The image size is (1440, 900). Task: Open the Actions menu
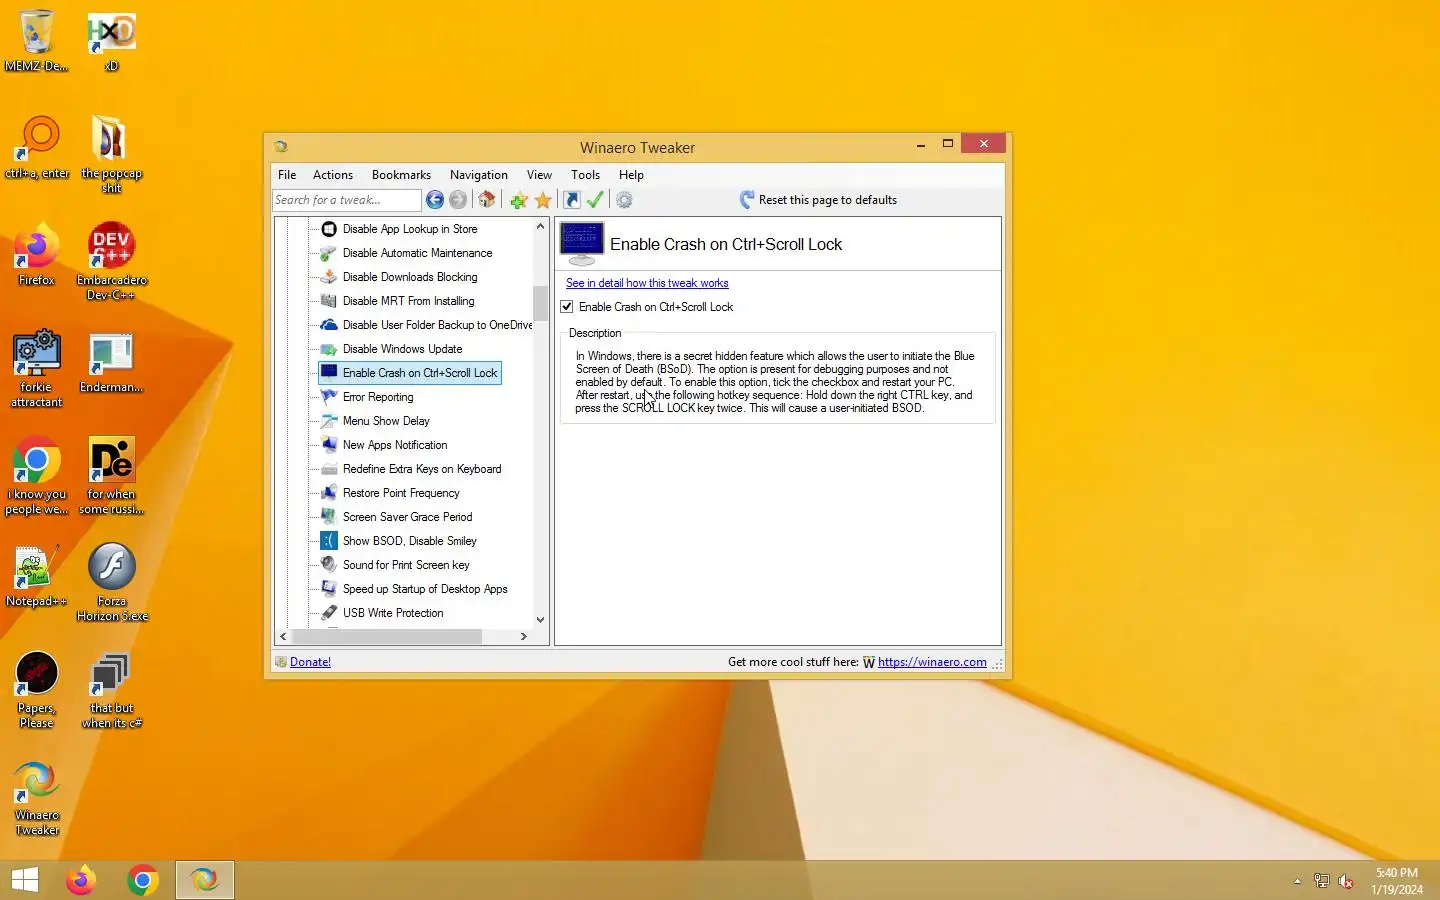(x=333, y=175)
